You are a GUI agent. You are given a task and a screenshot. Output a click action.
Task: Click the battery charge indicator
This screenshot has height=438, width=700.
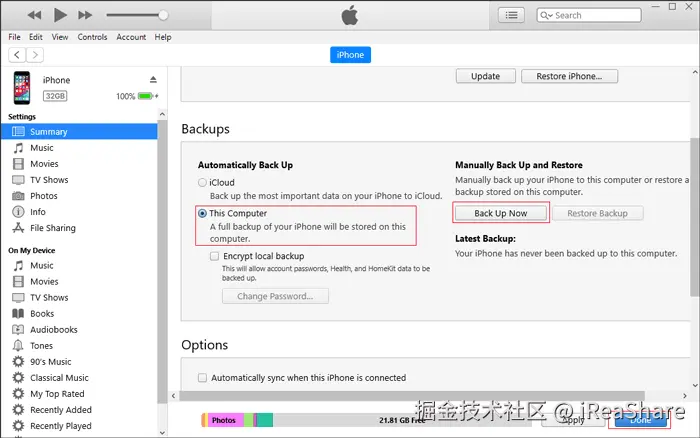[146, 96]
